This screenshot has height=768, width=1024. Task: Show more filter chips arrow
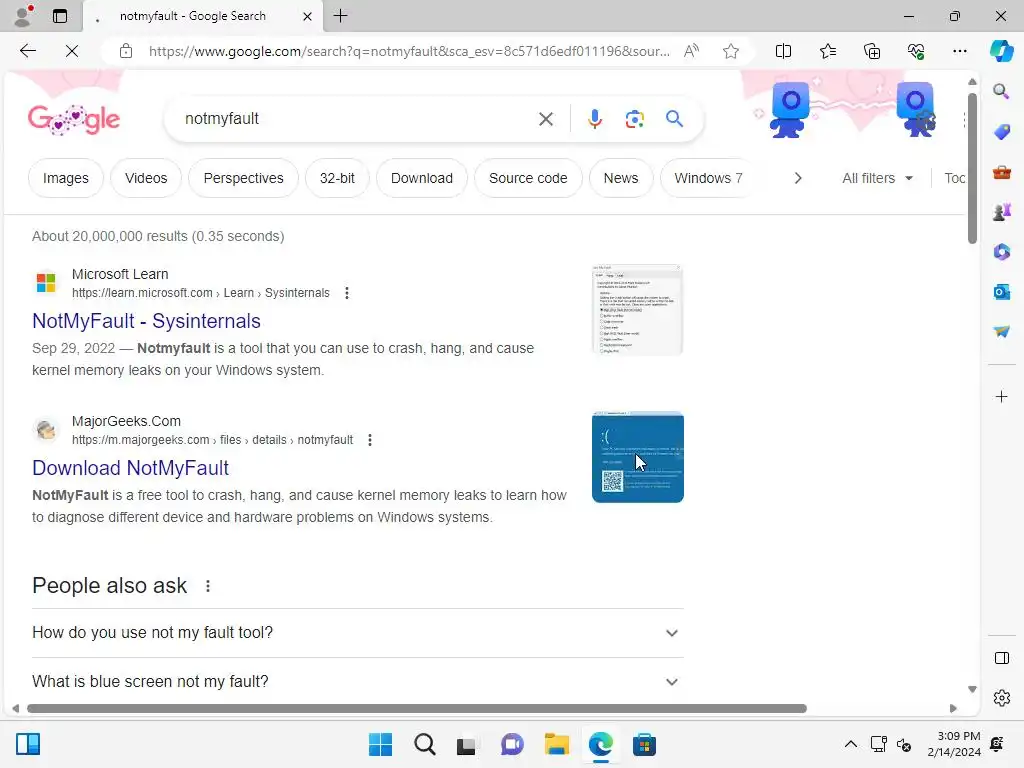797,178
